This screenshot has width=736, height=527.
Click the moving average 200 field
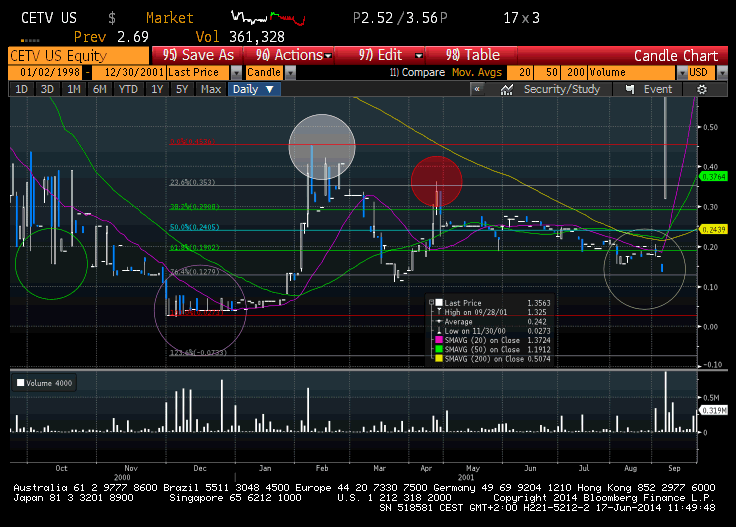point(575,73)
